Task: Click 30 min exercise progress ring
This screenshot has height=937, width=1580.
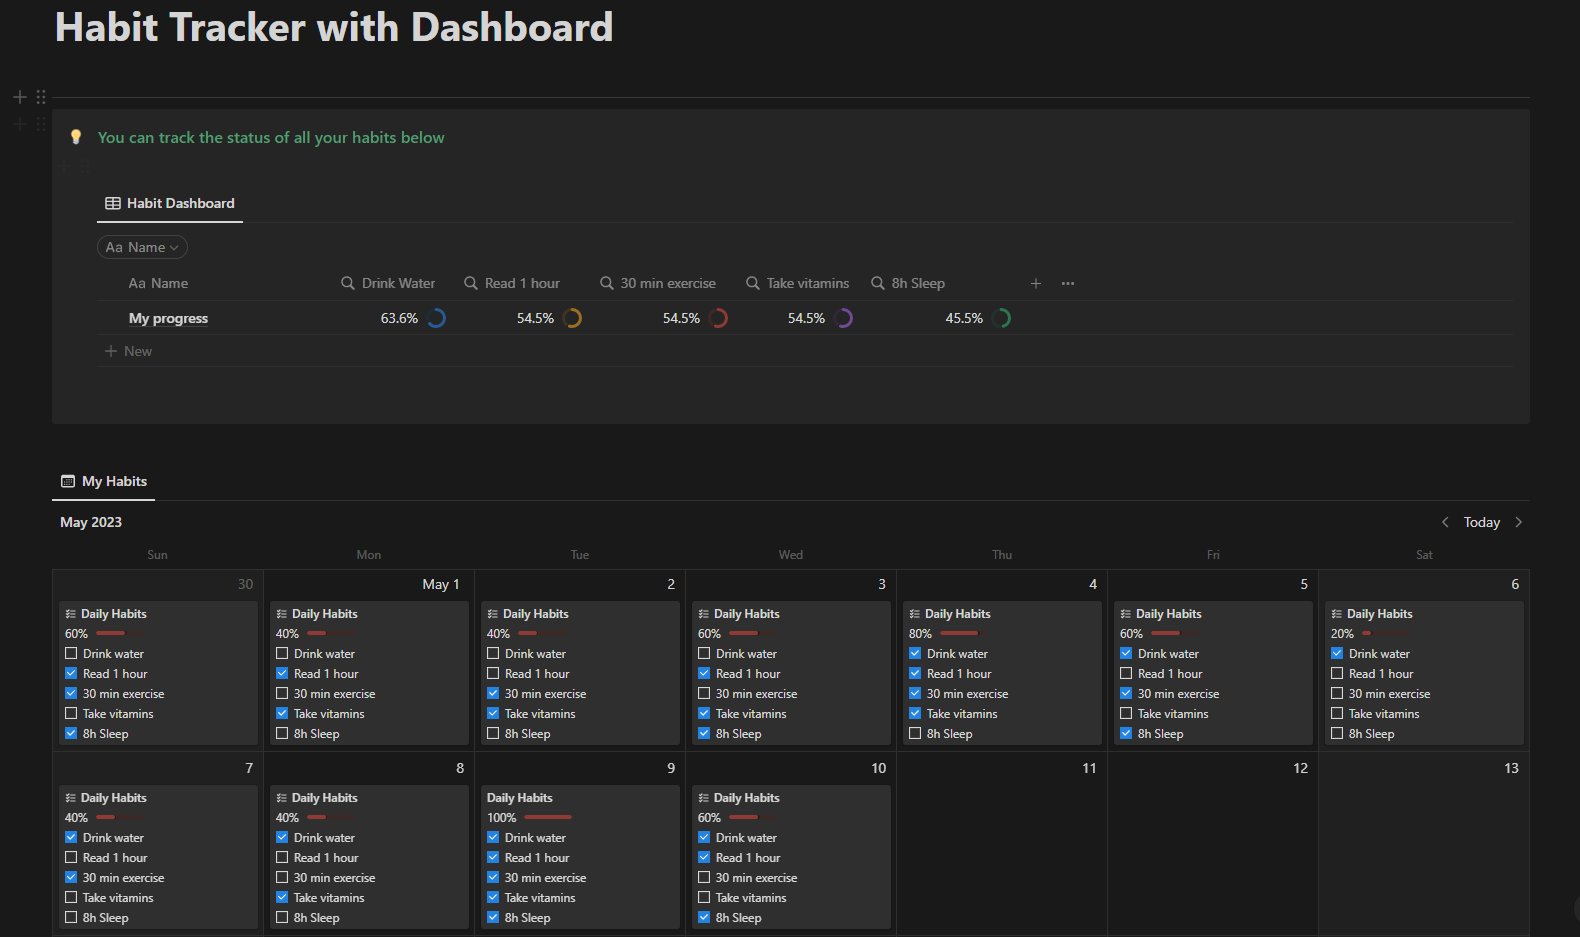Action: 719,318
